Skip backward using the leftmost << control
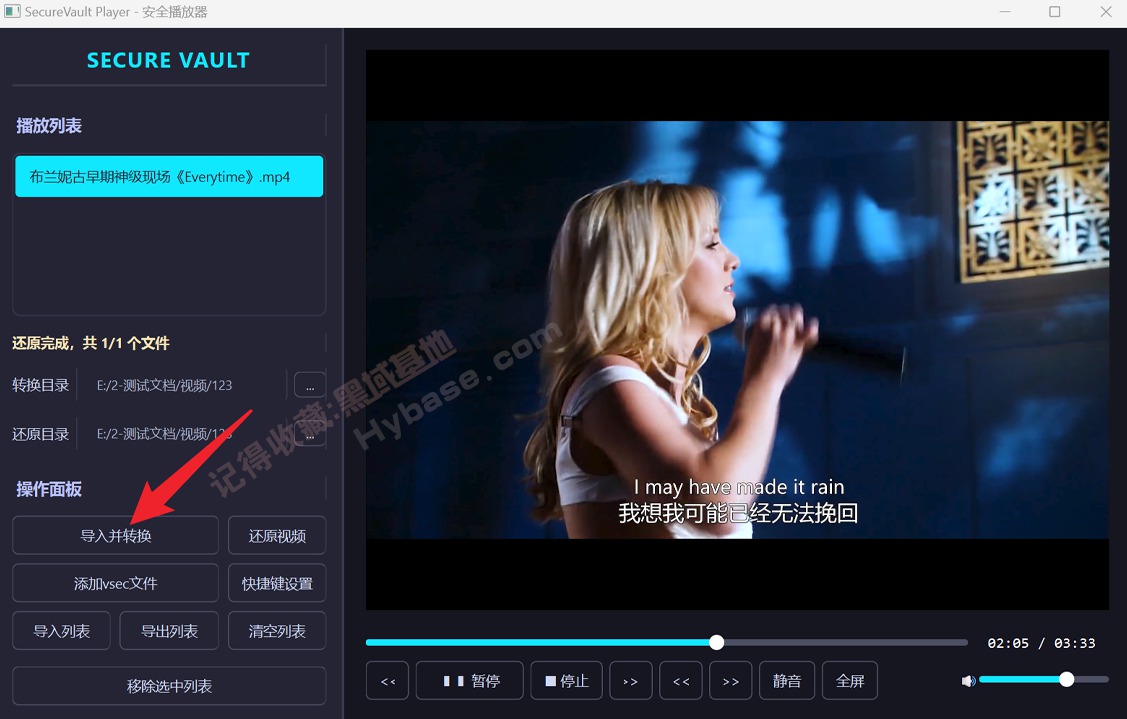The height and width of the screenshot is (719, 1127). point(387,680)
